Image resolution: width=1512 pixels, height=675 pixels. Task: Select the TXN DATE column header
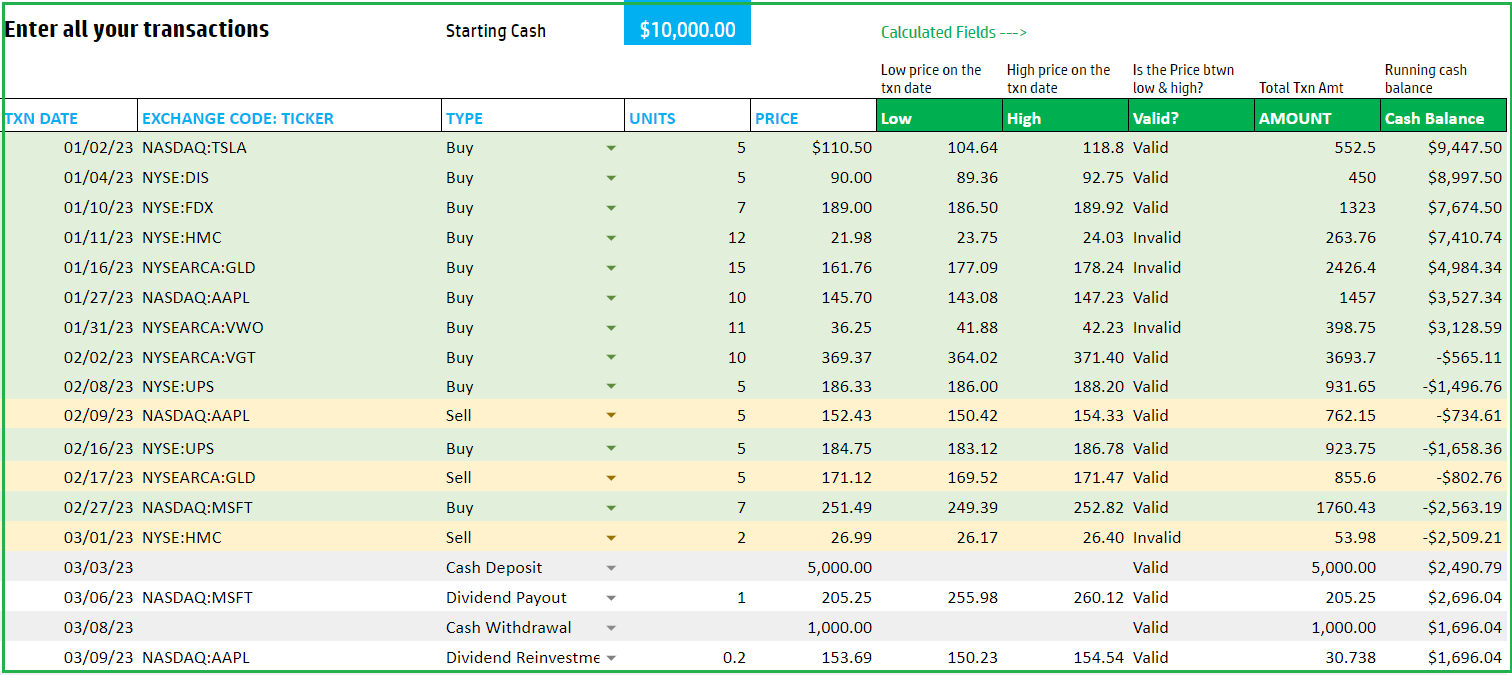coord(70,116)
